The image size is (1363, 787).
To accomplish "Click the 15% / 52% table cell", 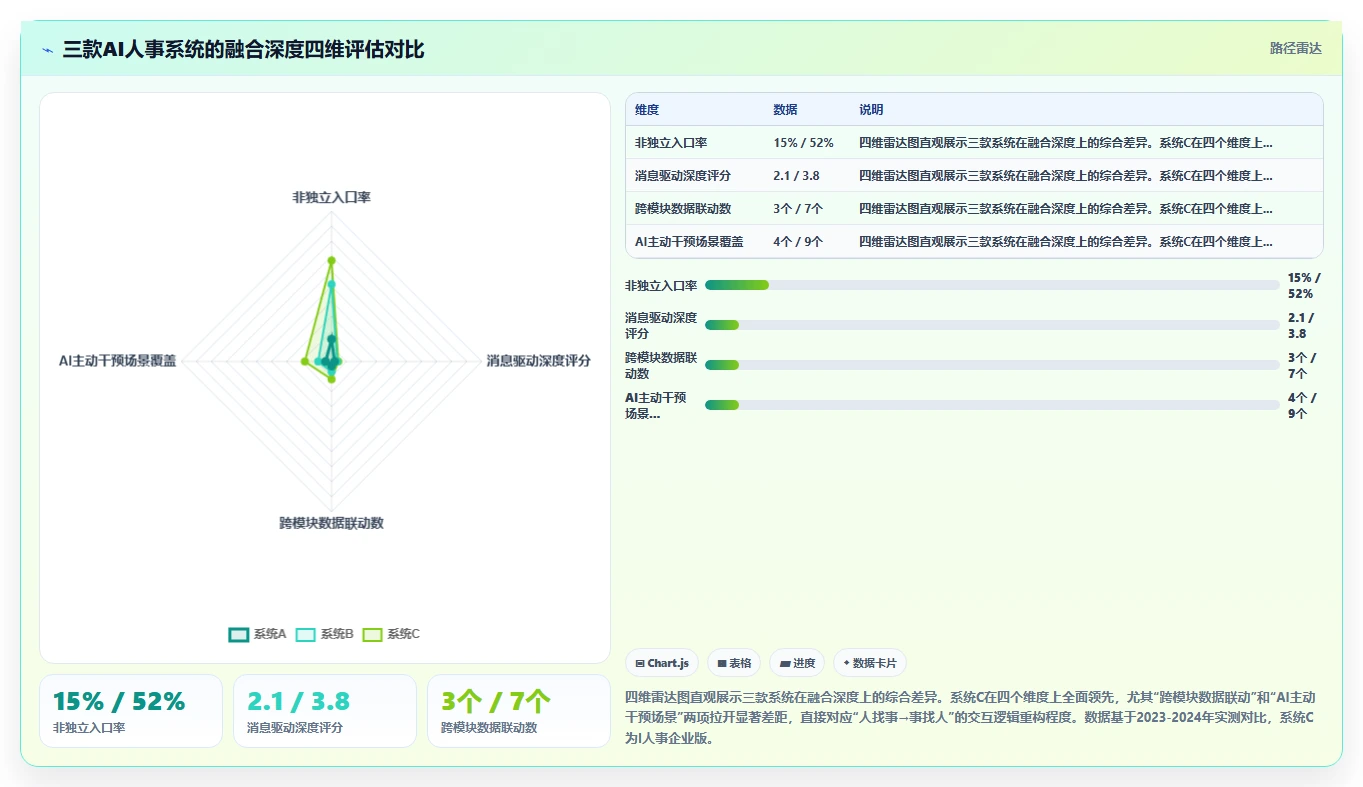I will click(x=803, y=143).
